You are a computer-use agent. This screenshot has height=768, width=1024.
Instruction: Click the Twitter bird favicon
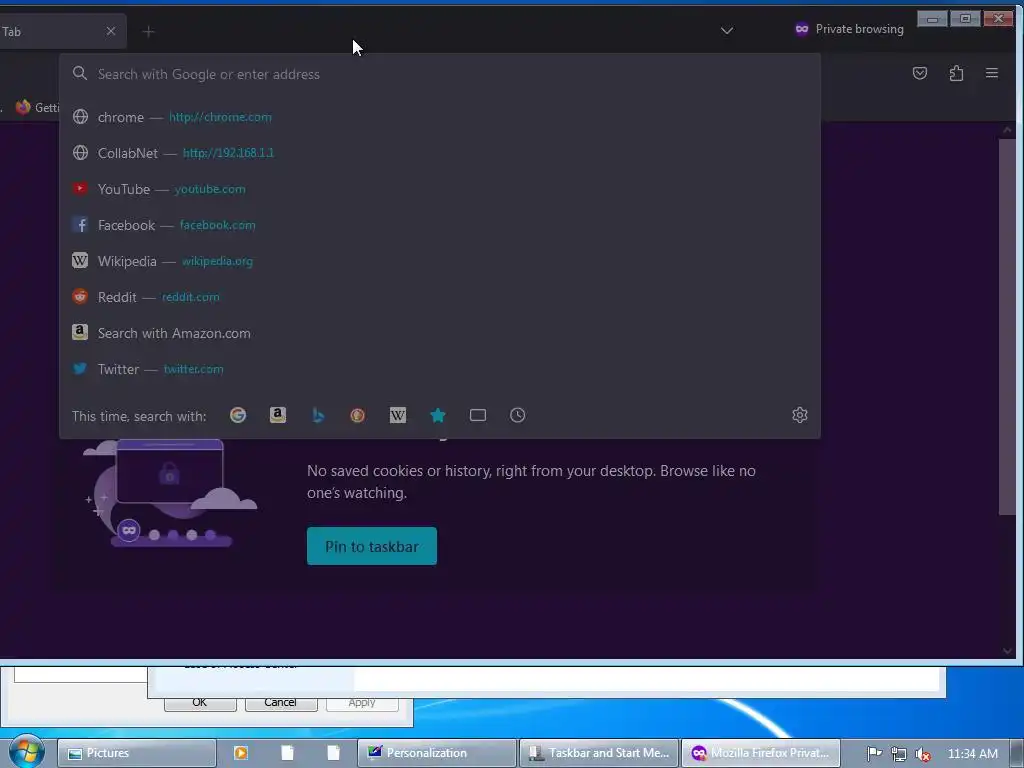pyautogui.click(x=80, y=369)
